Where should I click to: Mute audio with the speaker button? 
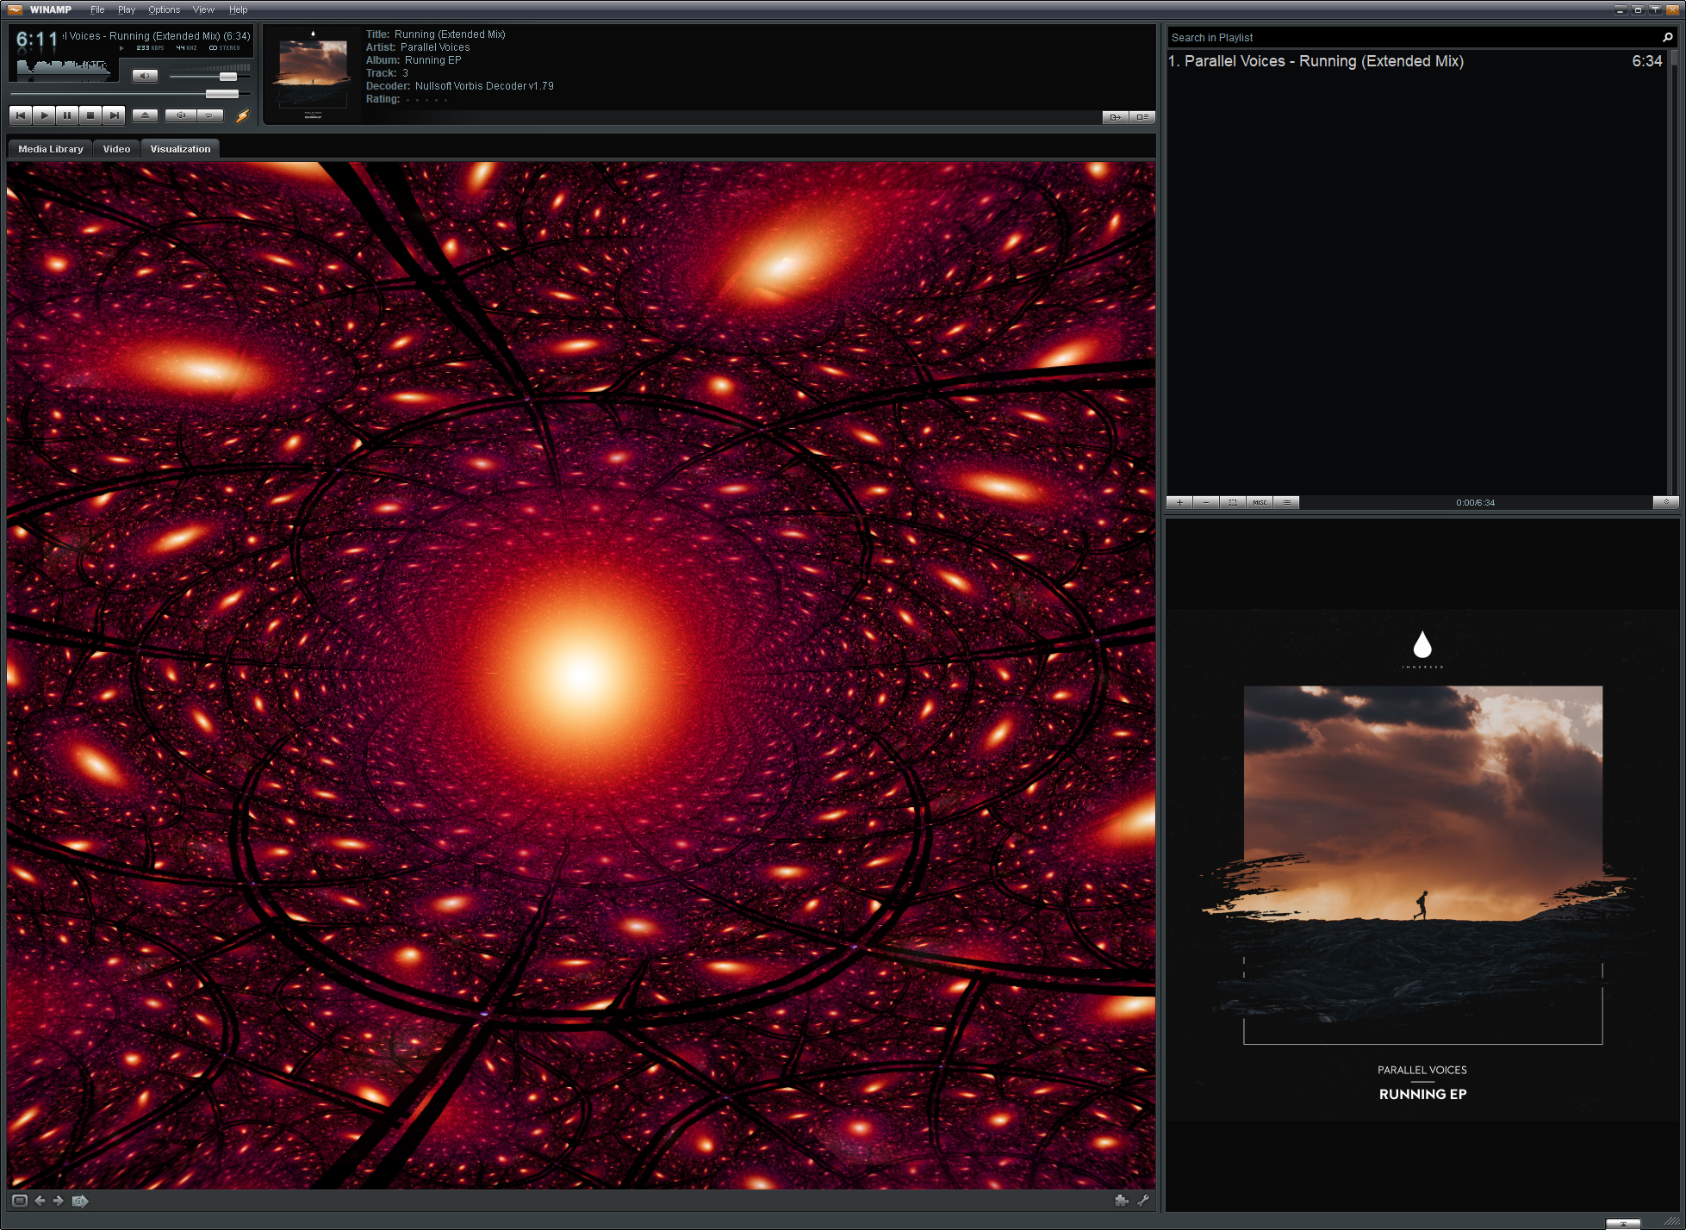pyautogui.click(x=145, y=75)
